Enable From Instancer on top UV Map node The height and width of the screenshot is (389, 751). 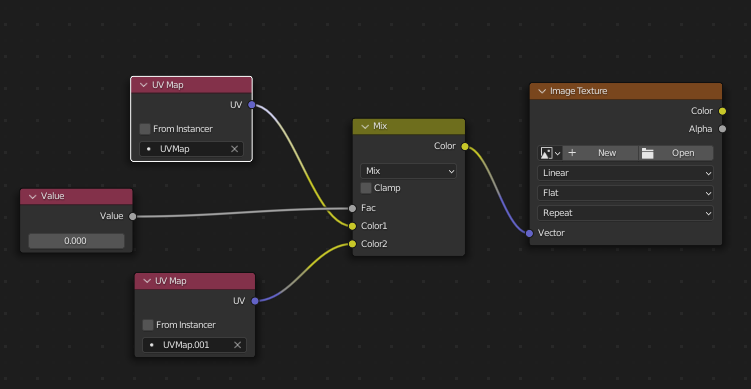tap(145, 129)
